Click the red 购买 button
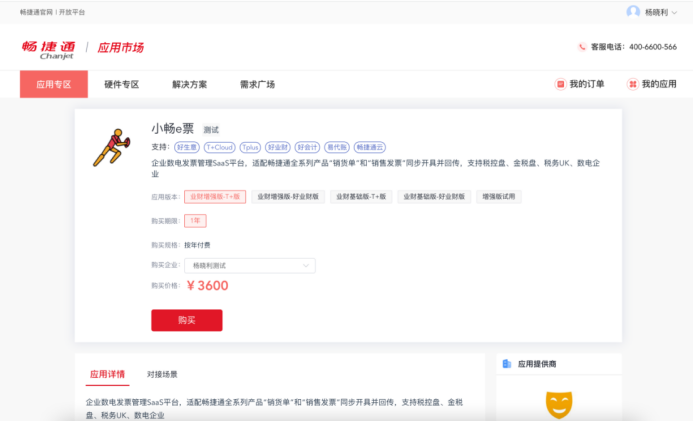The image size is (693, 422). pos(187,320)
